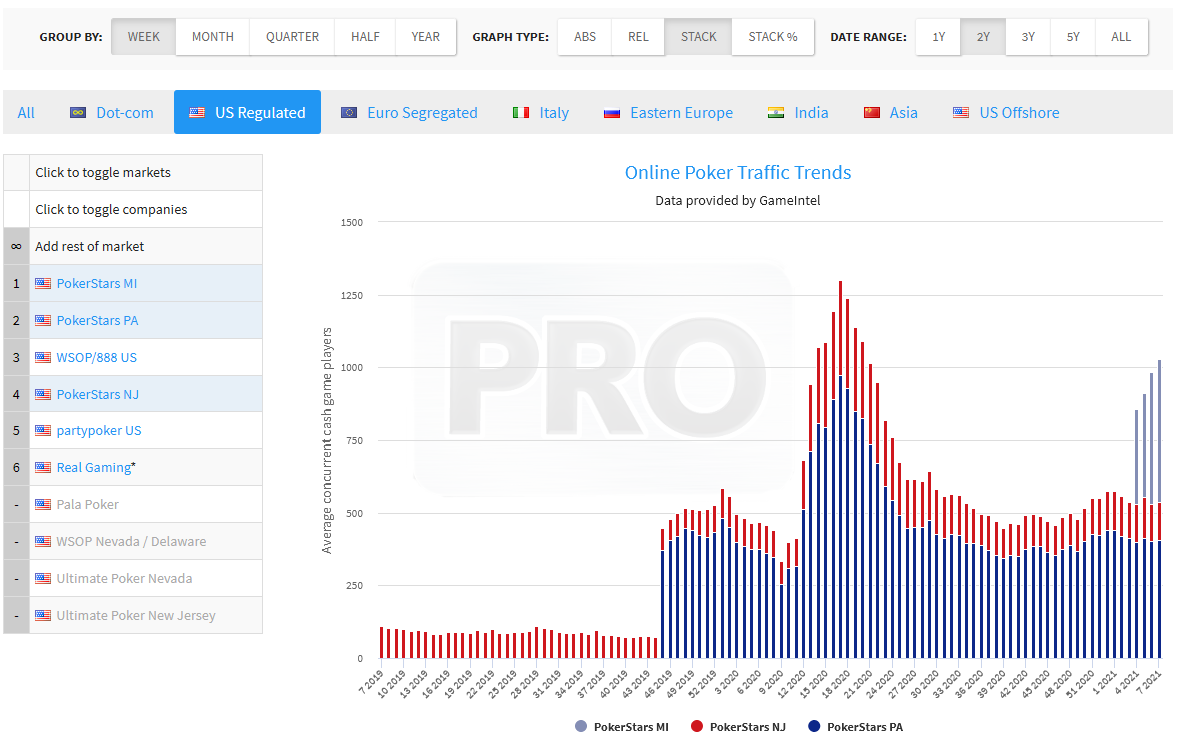
Task: Toggle PokerStars NJ red legend swatch
Action: tap(696, 726)
